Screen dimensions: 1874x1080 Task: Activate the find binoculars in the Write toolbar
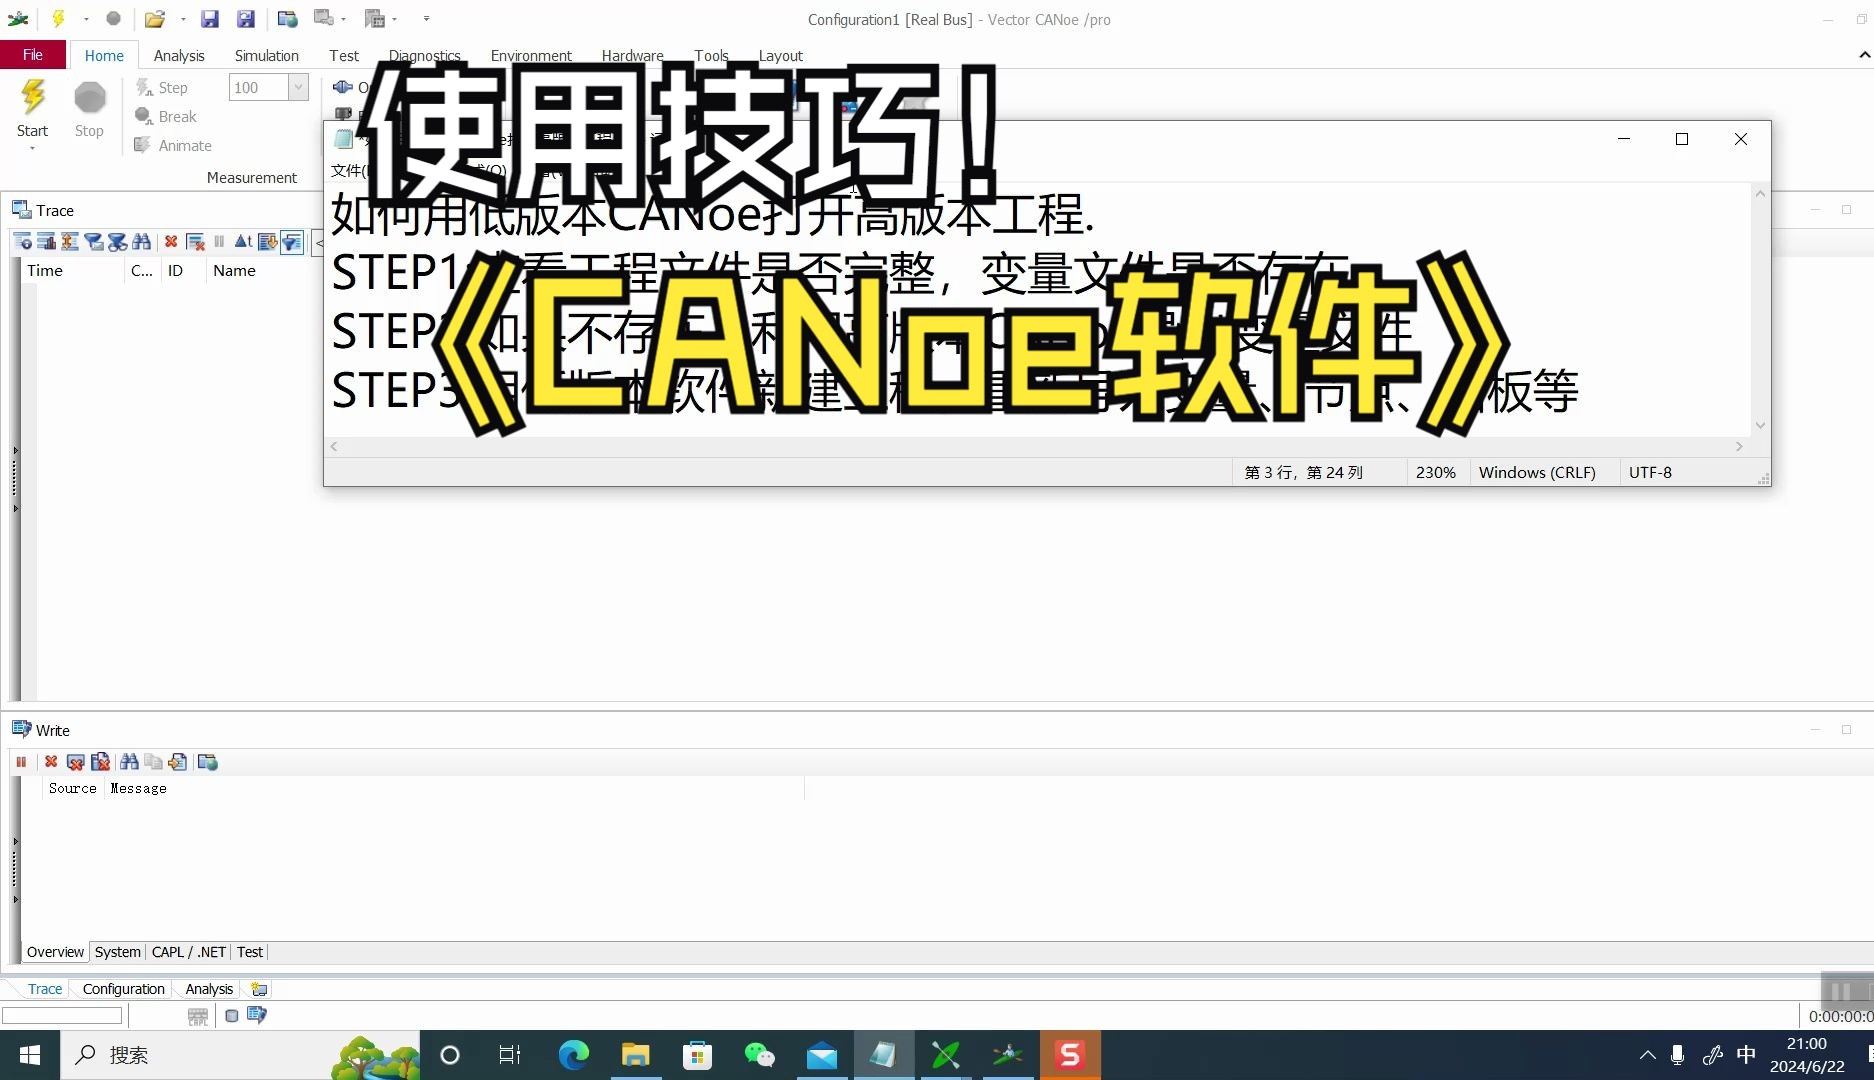(130, 762)
